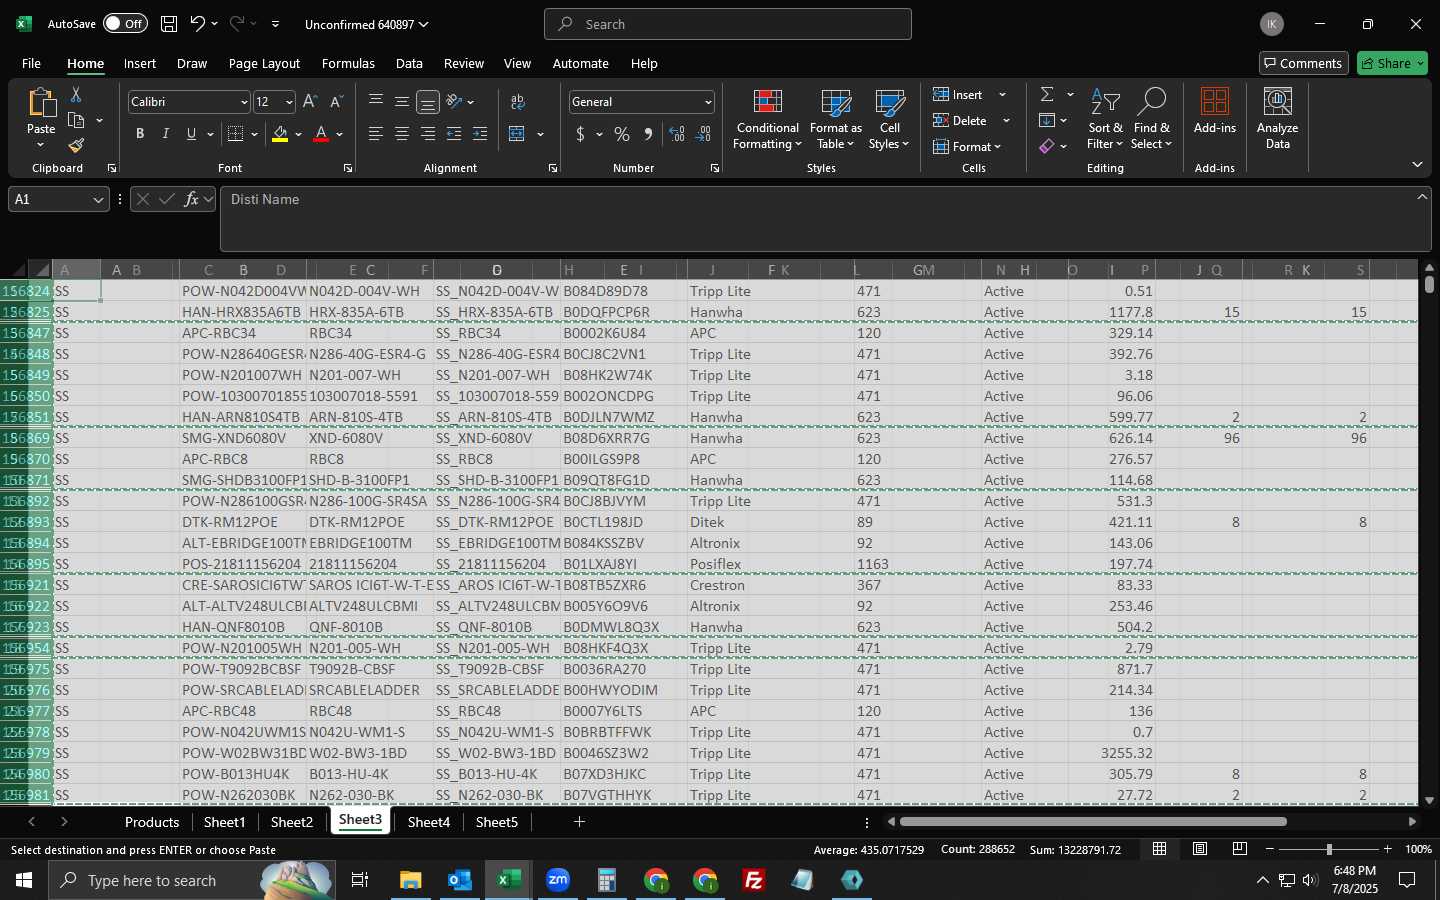This screenshot has height=900, width=1440.
Task: Adjust the zoom slider handle
Action: (x=1329, y=849)
